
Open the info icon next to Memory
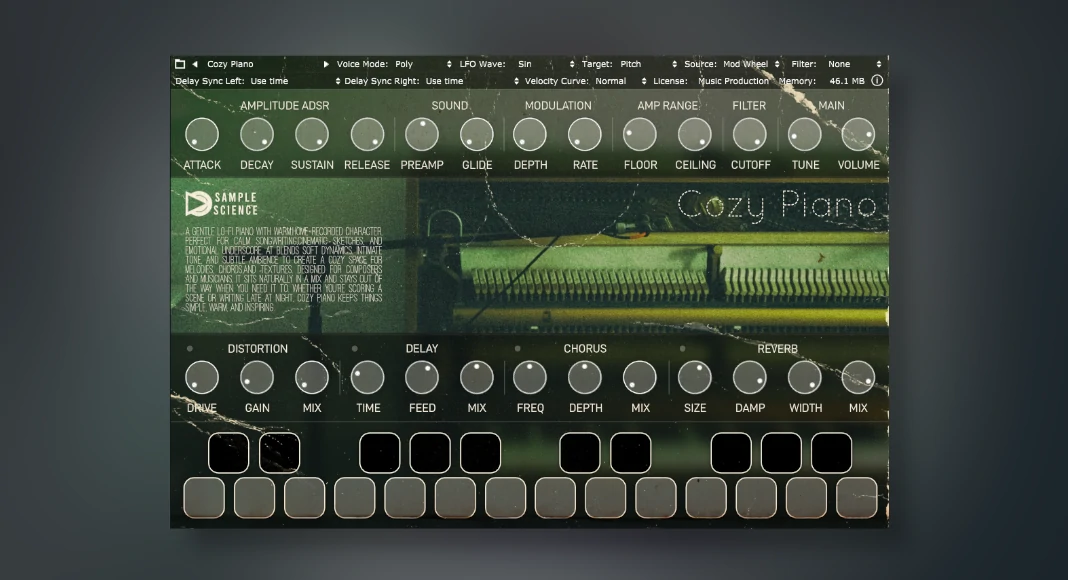[877, 80]
